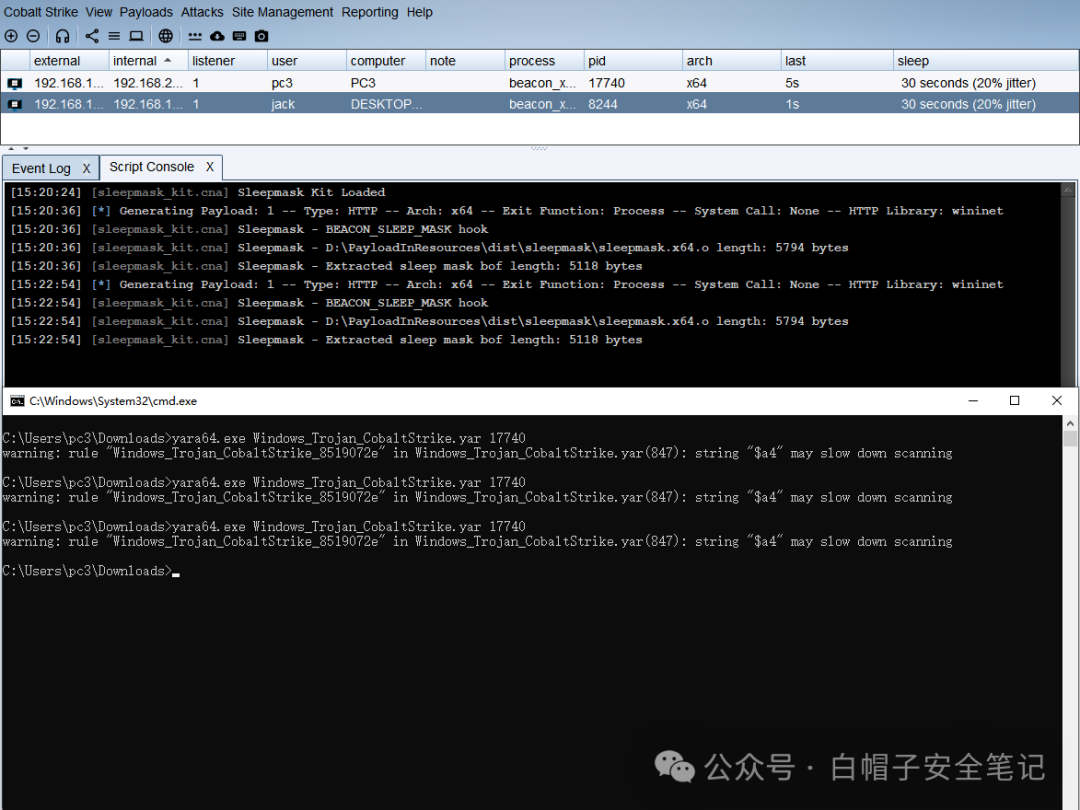Image resolution: width=1080 pixels, height=810 pixels.
Task: Open Keystrokes via the keyboard icon
Action: [x=239, y=36]
